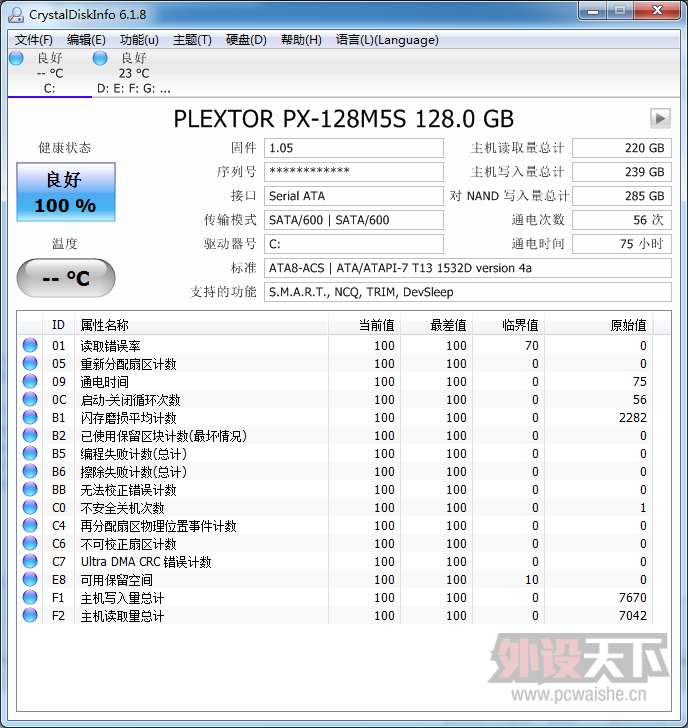This screenshot has height=728, width=688.
Task: Minimize the CrystalDiskInfo window
Action: (x=593, y=11)
